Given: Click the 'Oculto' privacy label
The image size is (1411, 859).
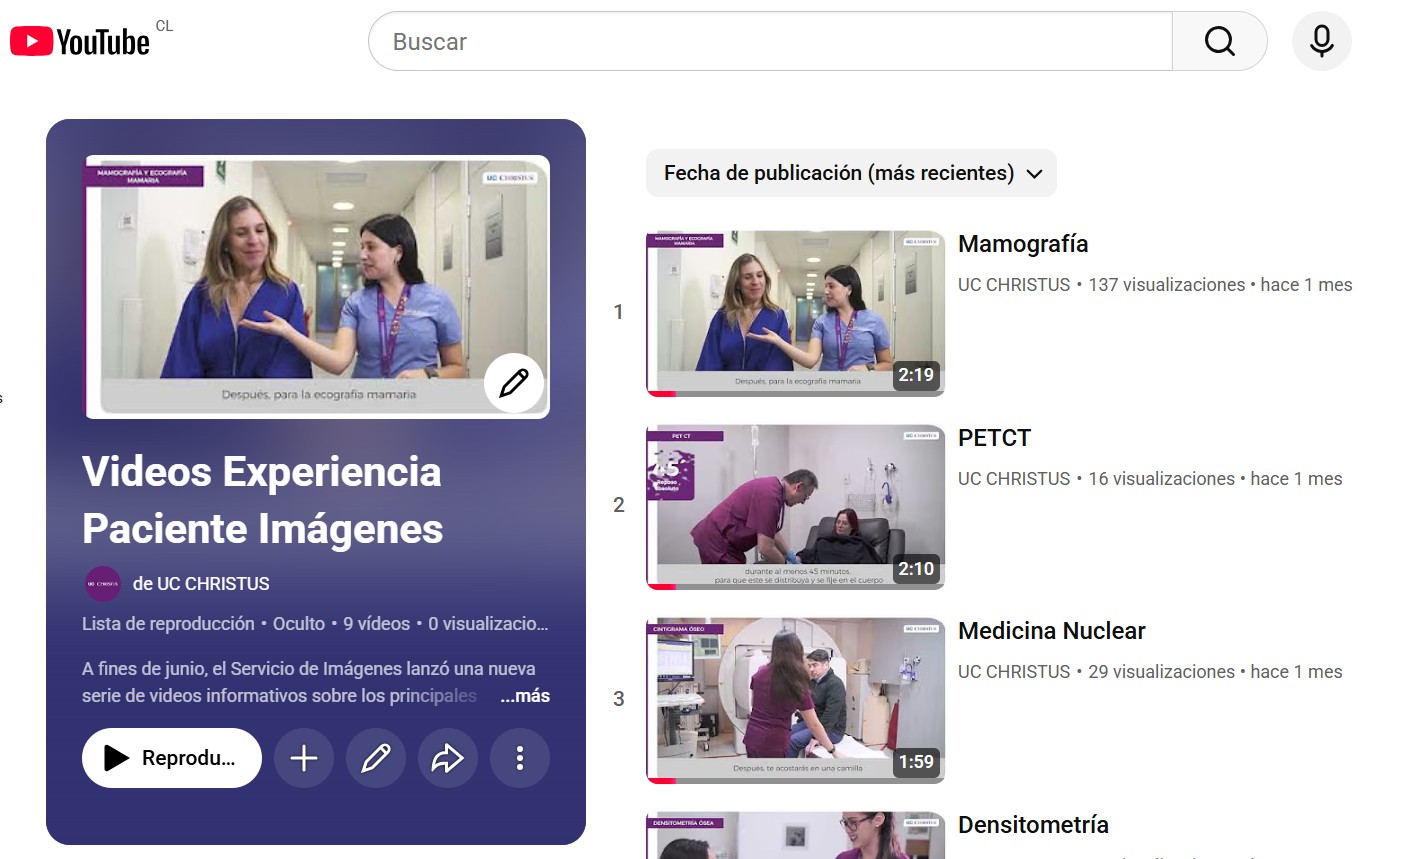Looking at the screenshot, I should pos(299,624).
